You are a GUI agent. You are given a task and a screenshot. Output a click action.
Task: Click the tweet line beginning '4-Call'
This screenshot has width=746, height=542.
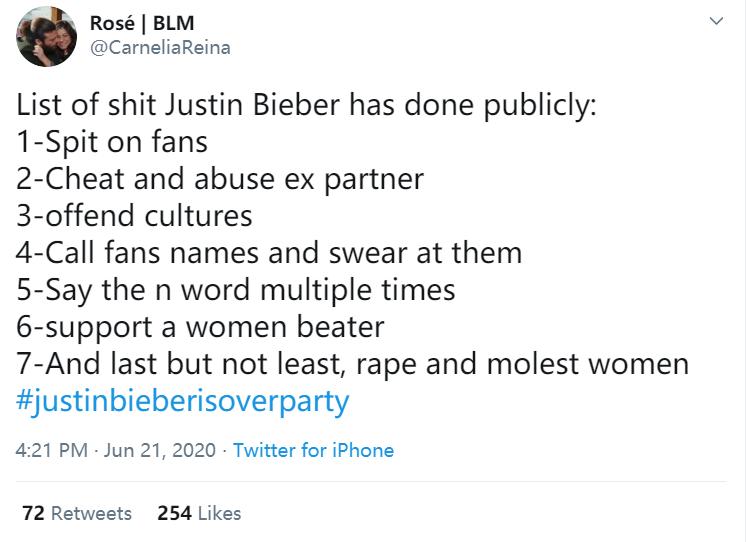click(x=269, y=253)
